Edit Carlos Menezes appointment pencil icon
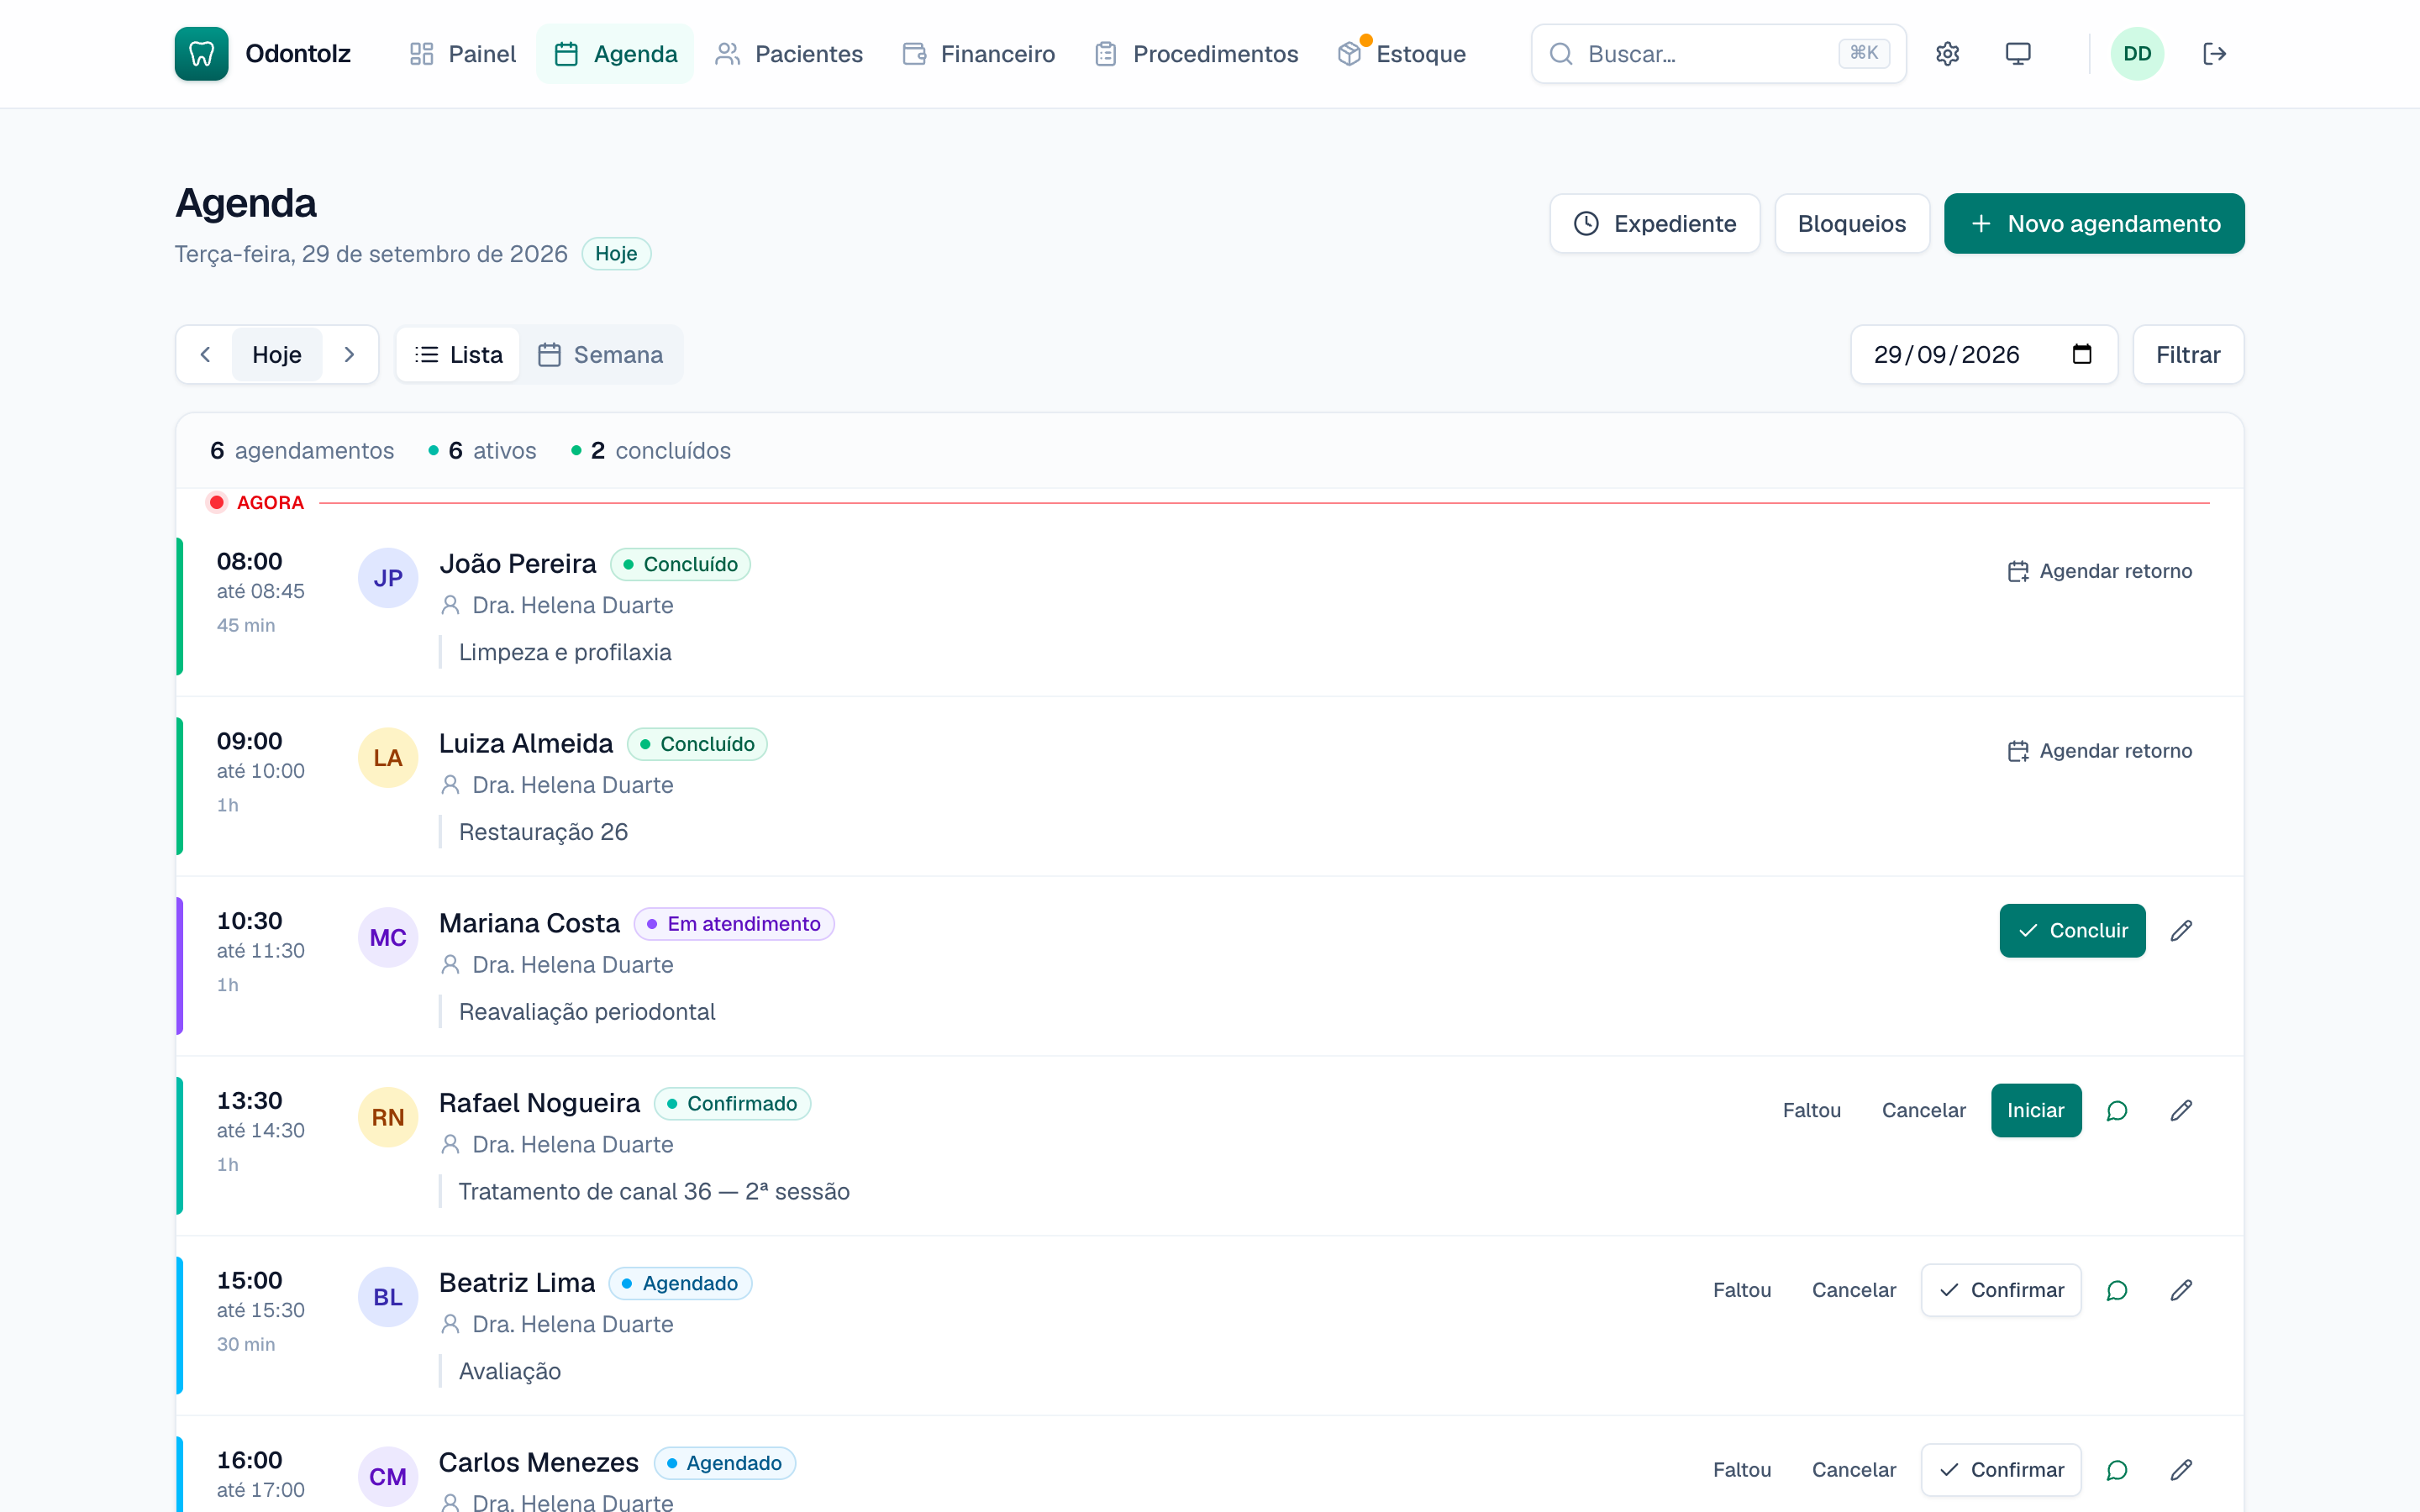Screen dimensions: 2420x1512 pyautogui.click(x=2181, y=1470)
